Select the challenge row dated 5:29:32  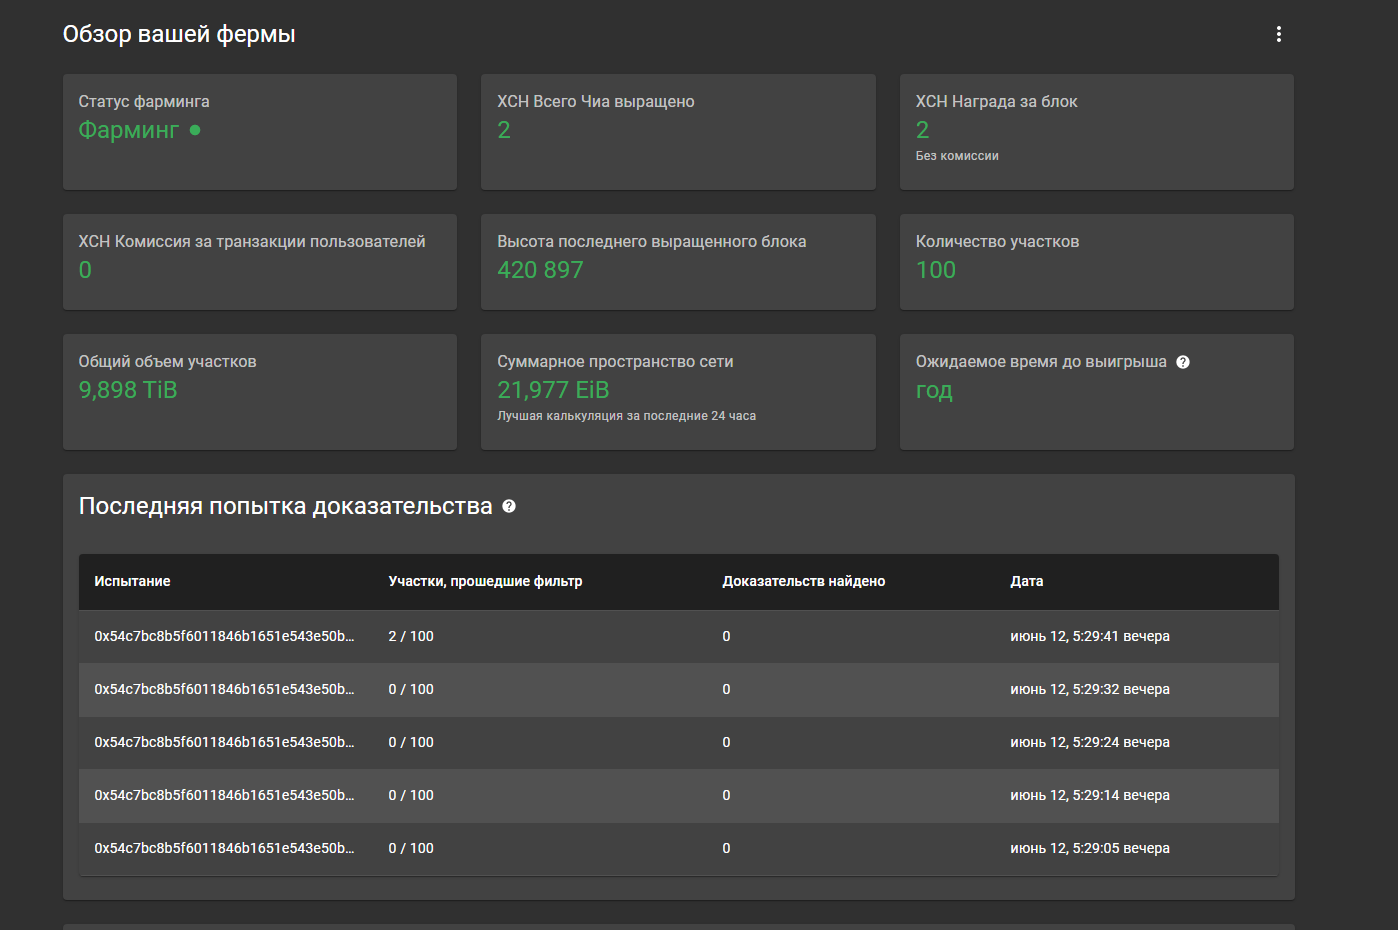point(678,689)
